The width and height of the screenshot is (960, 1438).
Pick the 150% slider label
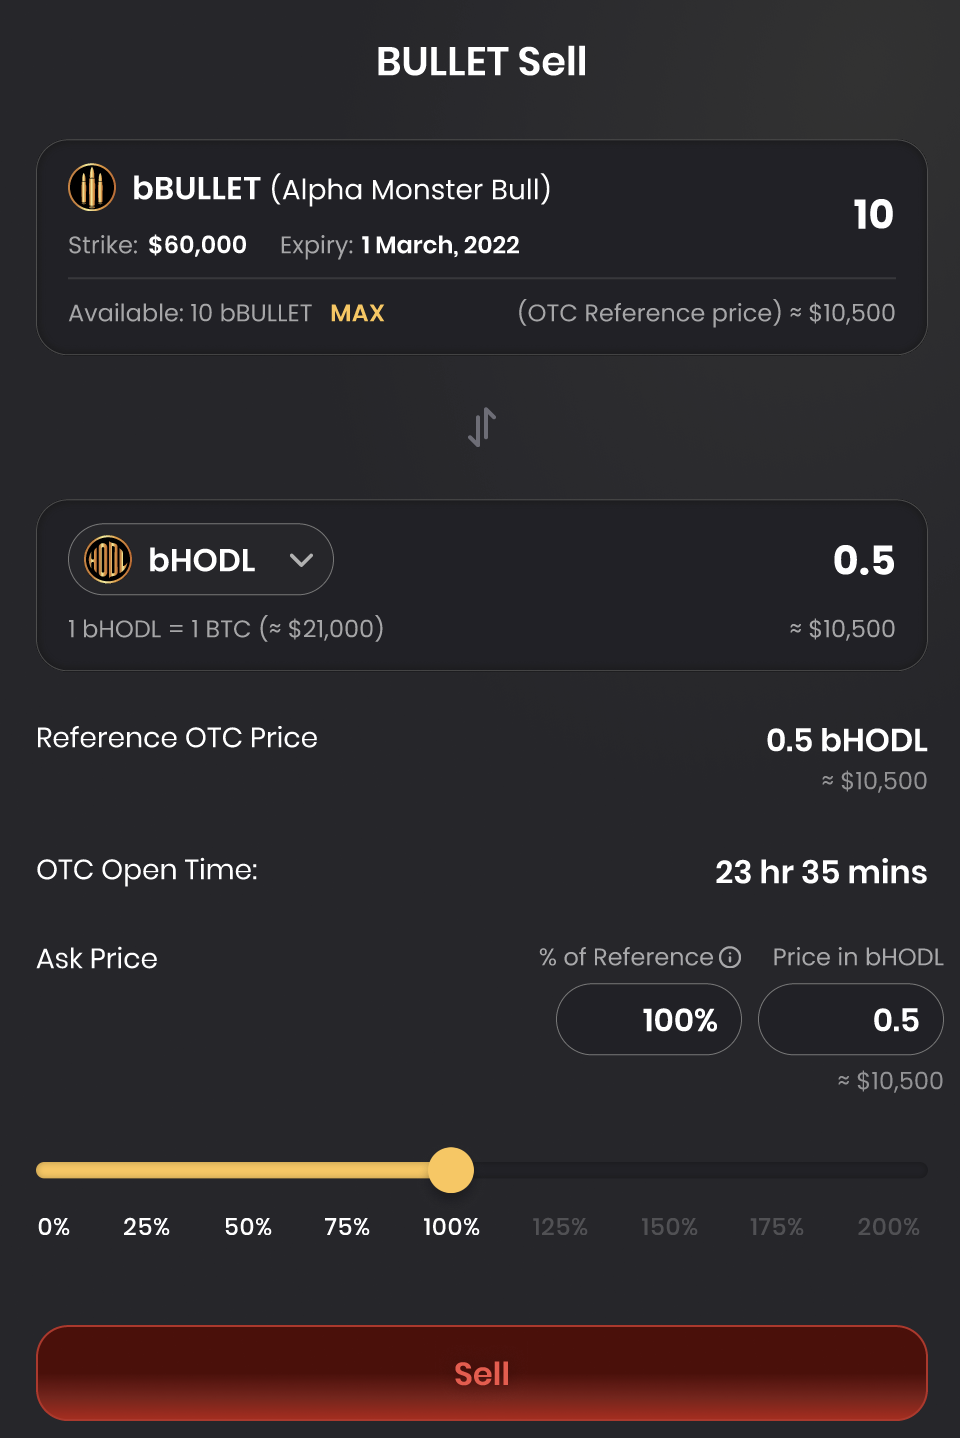pyautogui.click(x=669, y=1227)
